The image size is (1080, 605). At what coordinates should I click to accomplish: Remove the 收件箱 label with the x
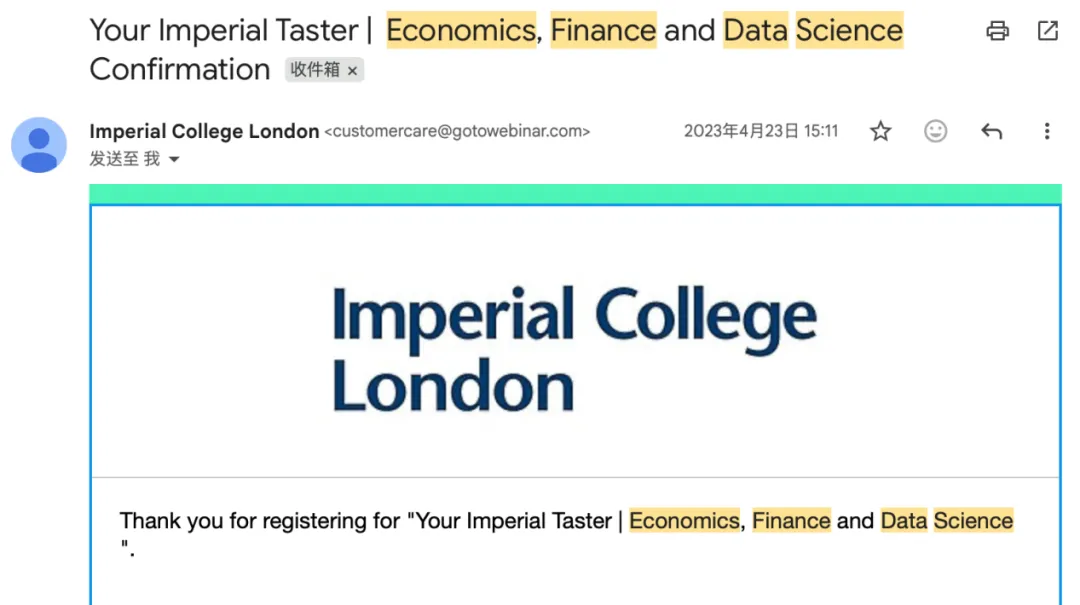[352, 70]
